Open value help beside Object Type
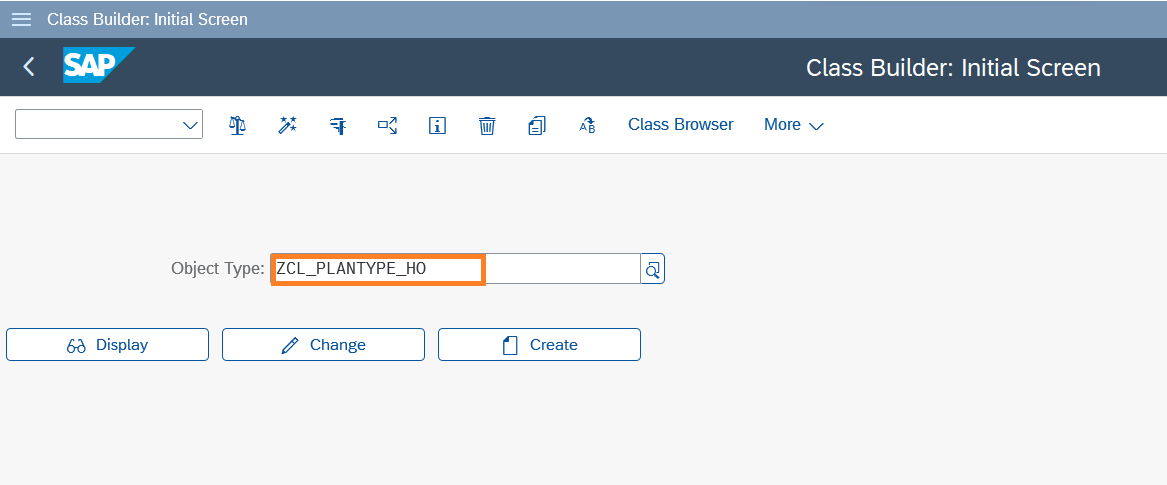The image size is (1167, 485). [653, 269]
